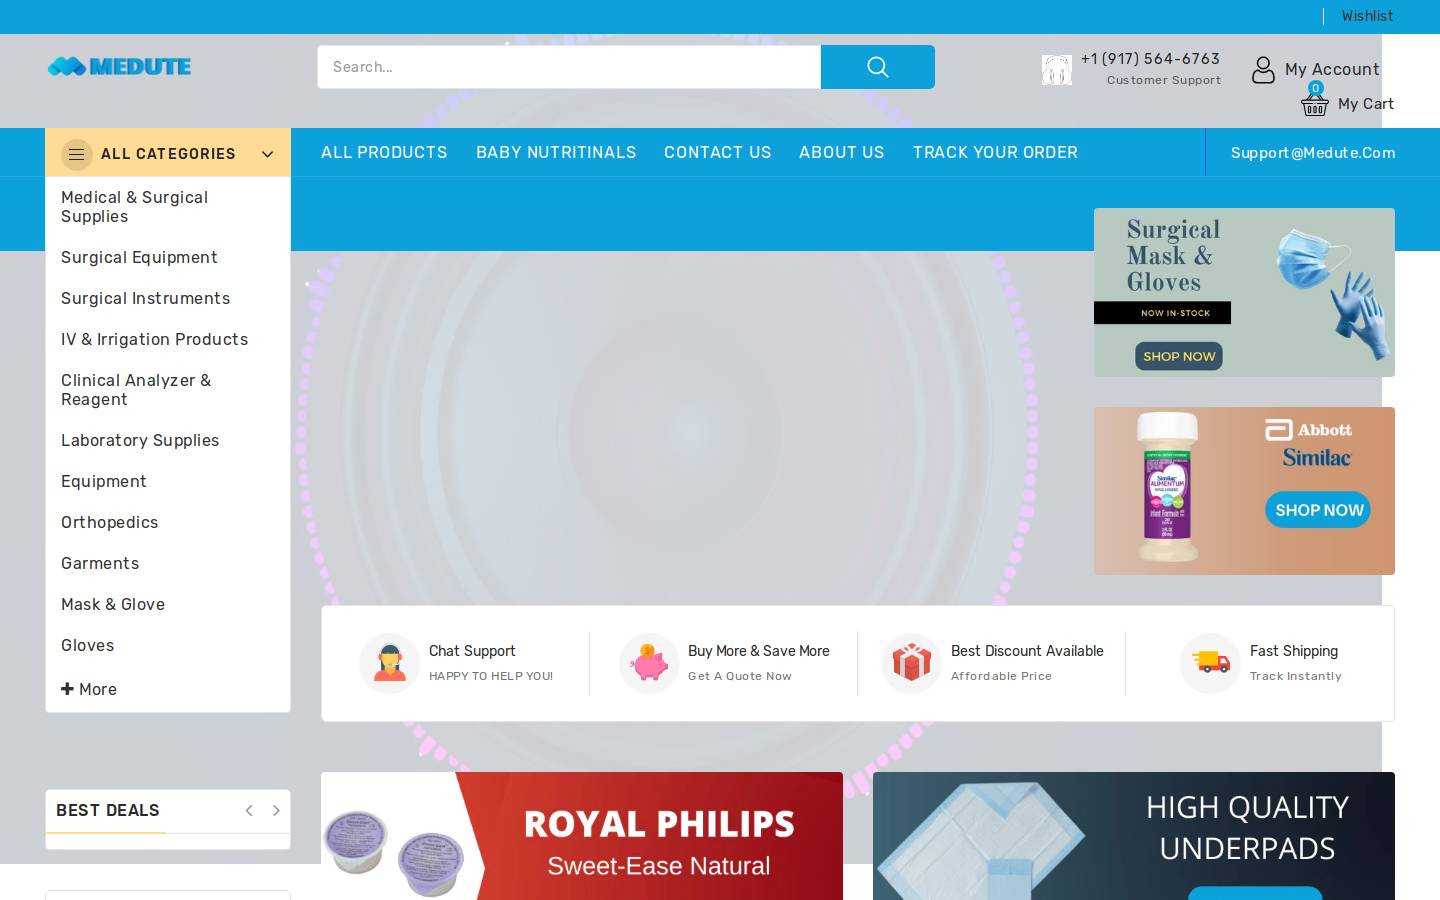
Task: Click Fast Shipping title text
Action: [1294, 651]
